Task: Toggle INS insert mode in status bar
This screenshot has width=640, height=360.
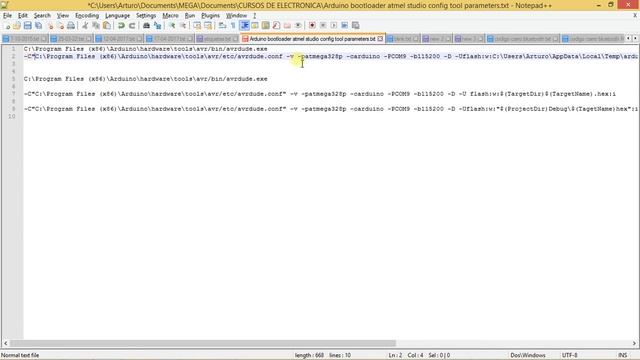Action: tap(622, 355)
